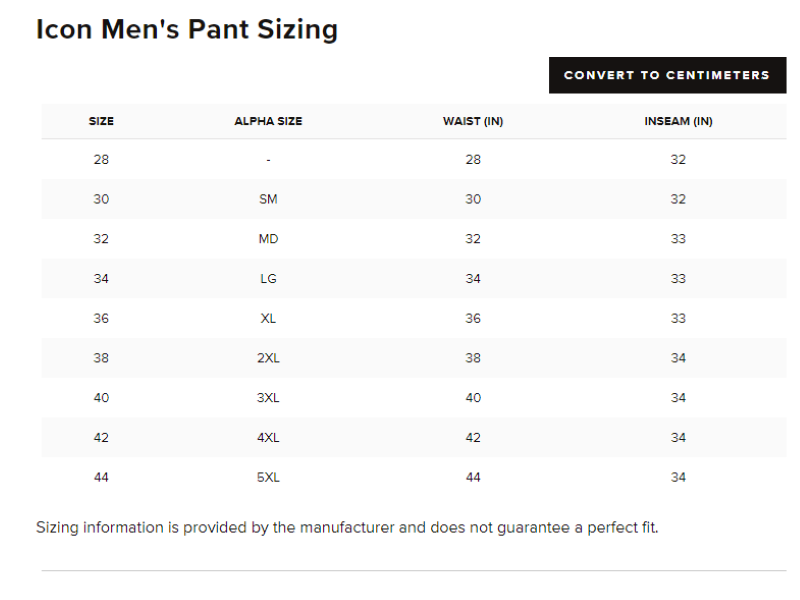Click the sizing information disclaimer text

tap(347, 527)
